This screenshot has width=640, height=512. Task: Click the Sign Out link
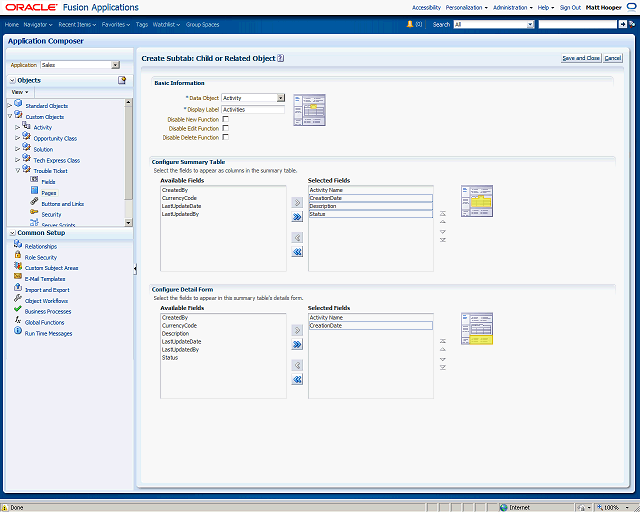570,7
